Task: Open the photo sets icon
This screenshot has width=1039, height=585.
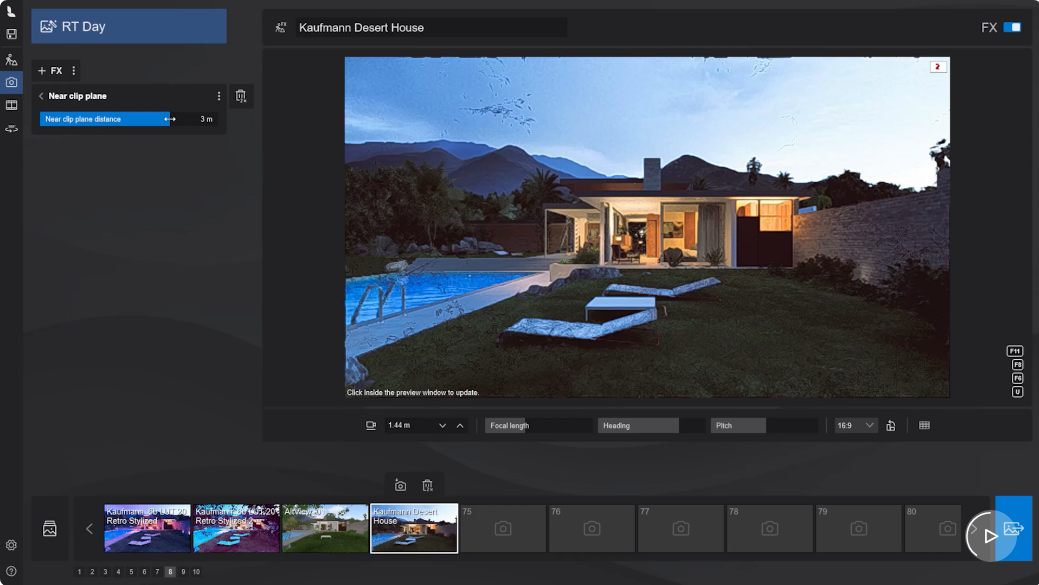Action: click(x=49, y=528)
